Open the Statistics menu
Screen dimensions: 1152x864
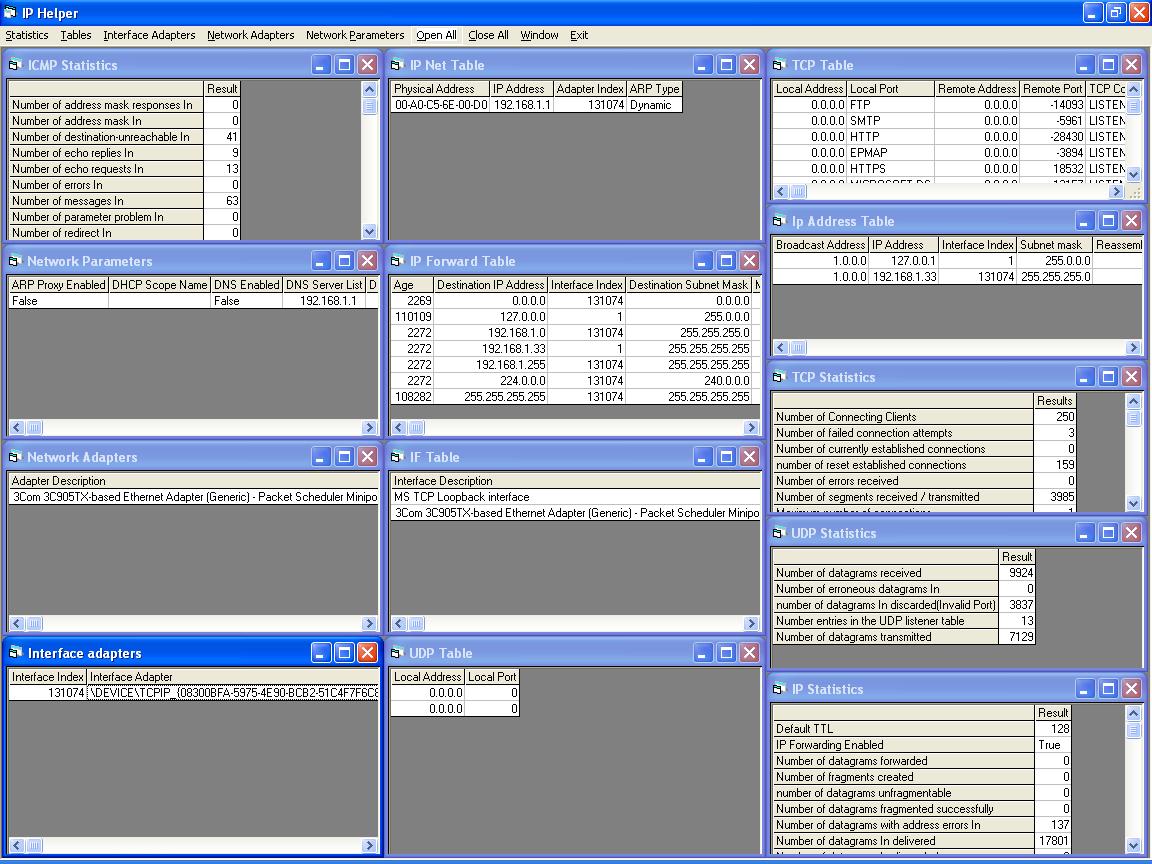27,35
